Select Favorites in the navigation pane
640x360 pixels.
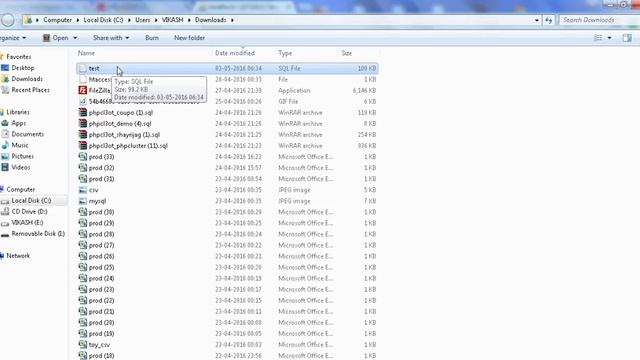(19, 57)
